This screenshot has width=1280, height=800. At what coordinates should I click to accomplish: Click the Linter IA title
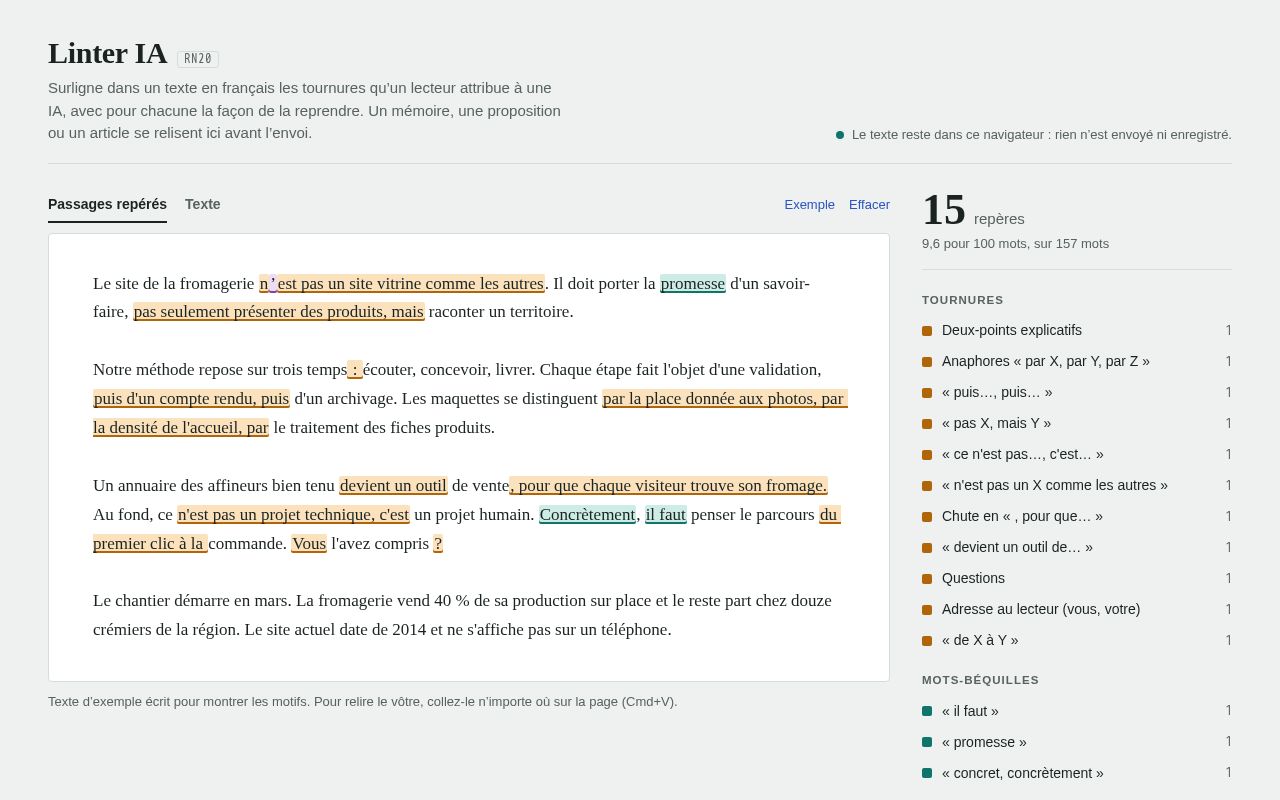(107, 53)
